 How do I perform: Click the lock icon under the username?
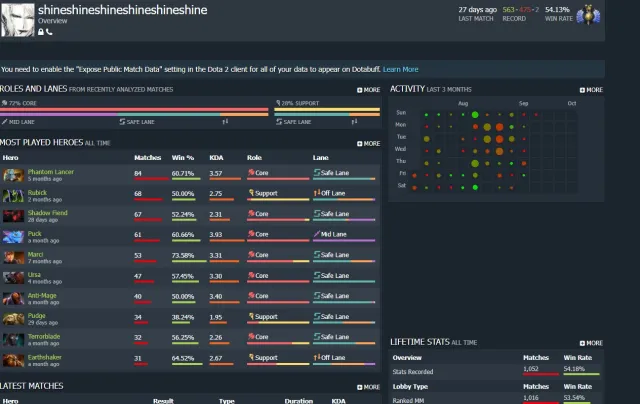click(41, 32)
